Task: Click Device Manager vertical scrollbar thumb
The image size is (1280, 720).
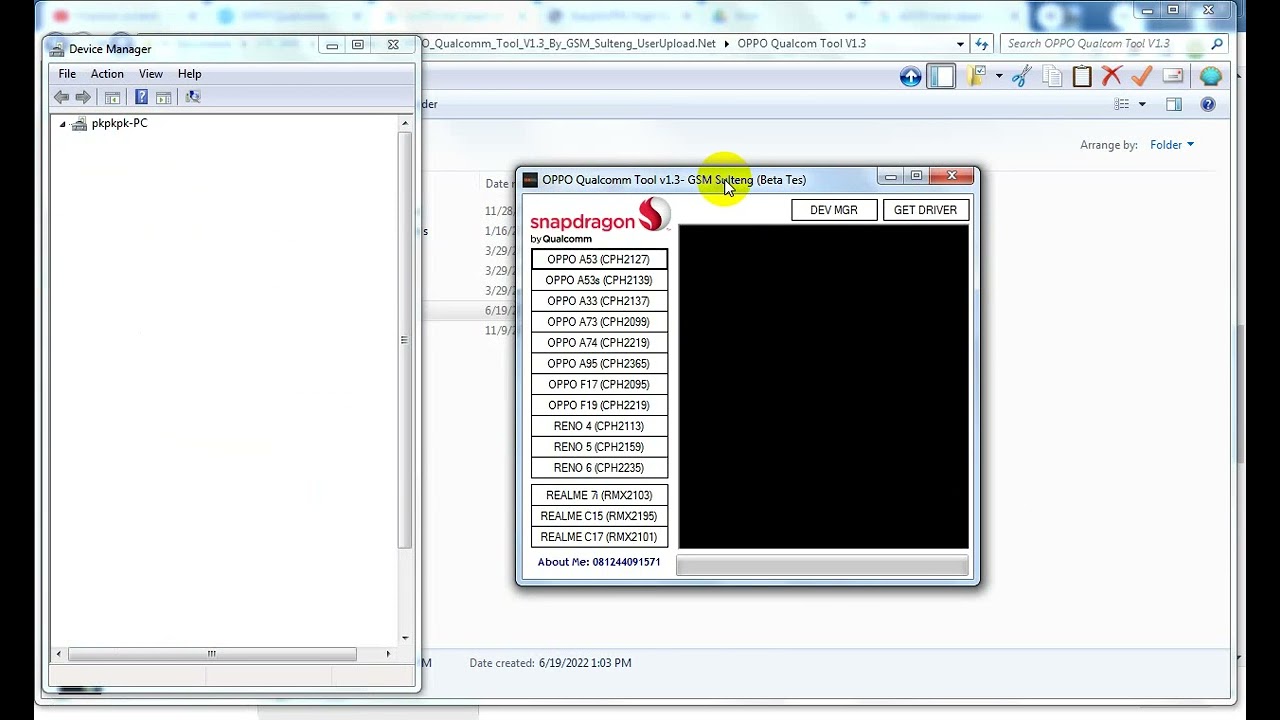Action: 404,340
